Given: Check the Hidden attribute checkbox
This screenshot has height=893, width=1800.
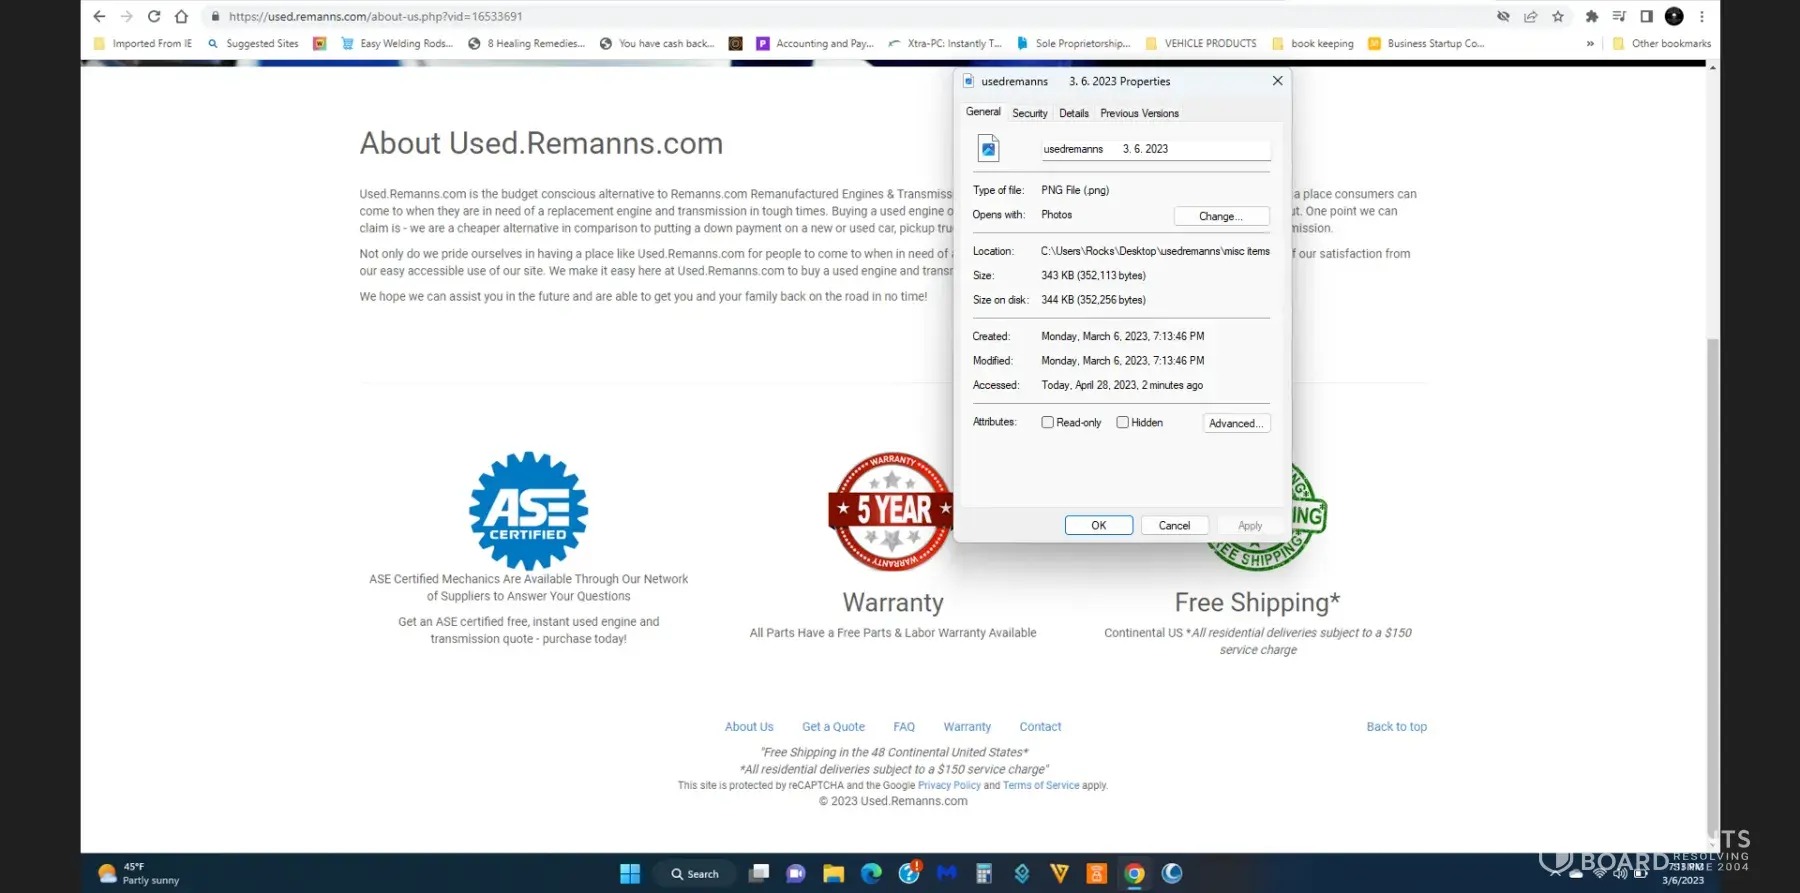Looking at the screenshot, I should pos(1122,423).
